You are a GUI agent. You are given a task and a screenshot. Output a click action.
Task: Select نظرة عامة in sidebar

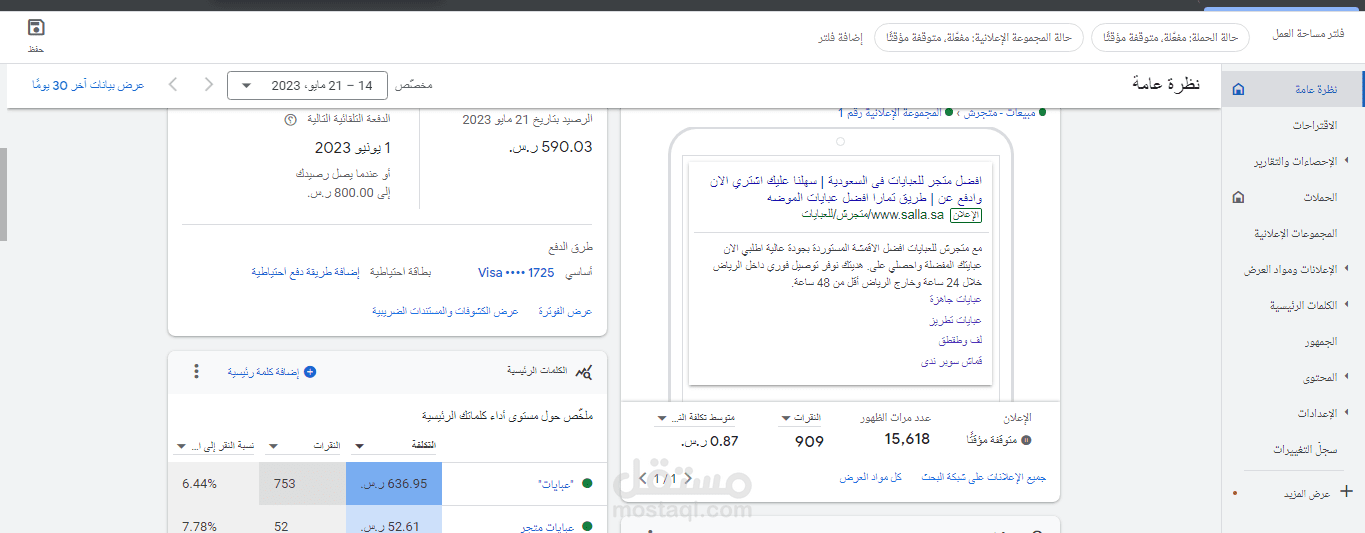[1293, 89]
